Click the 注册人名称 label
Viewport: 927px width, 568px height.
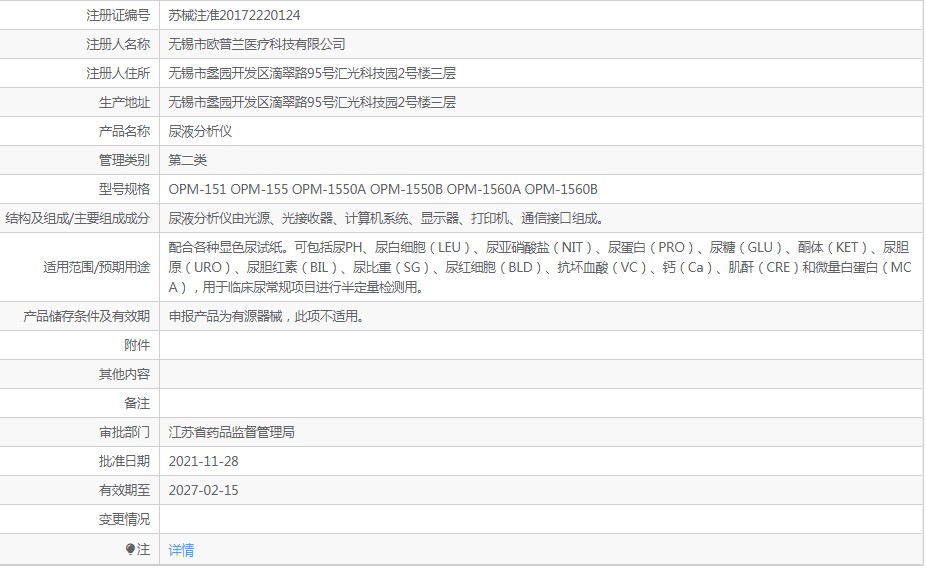(118, 44)
